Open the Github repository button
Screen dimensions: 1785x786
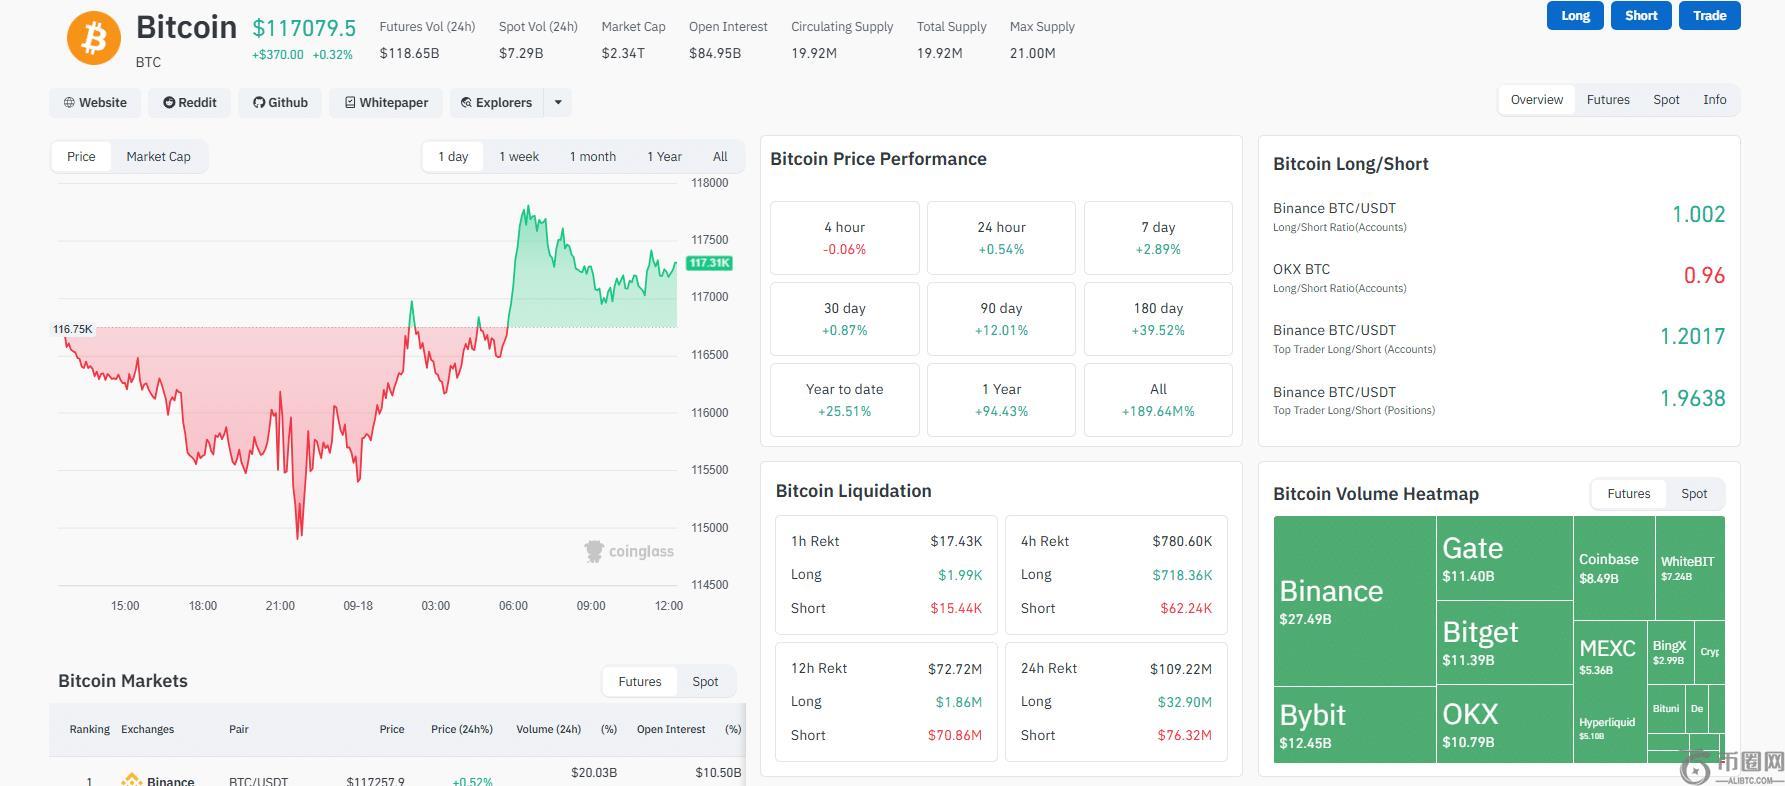click(x=280, y=102)
